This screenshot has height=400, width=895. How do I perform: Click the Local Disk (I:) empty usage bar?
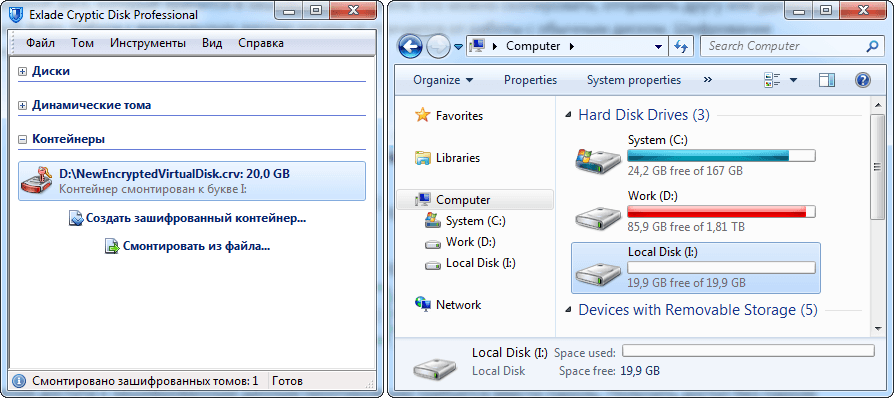point(721,268)
